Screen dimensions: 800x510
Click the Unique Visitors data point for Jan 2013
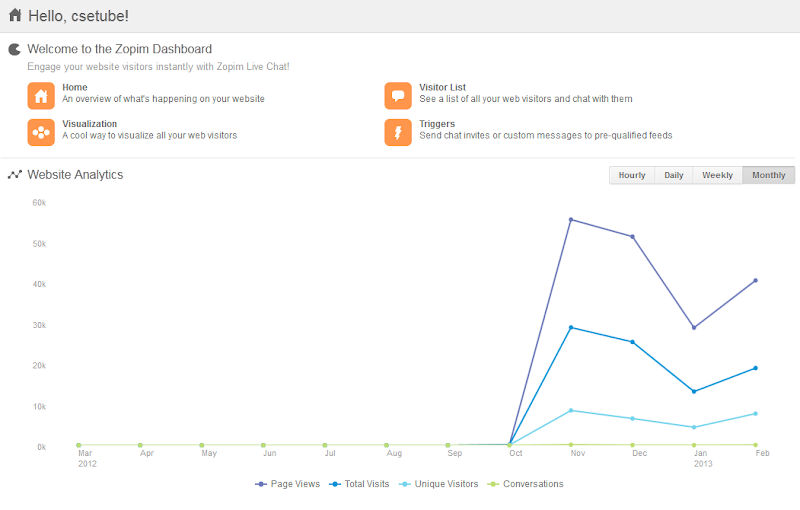[694, 427]
